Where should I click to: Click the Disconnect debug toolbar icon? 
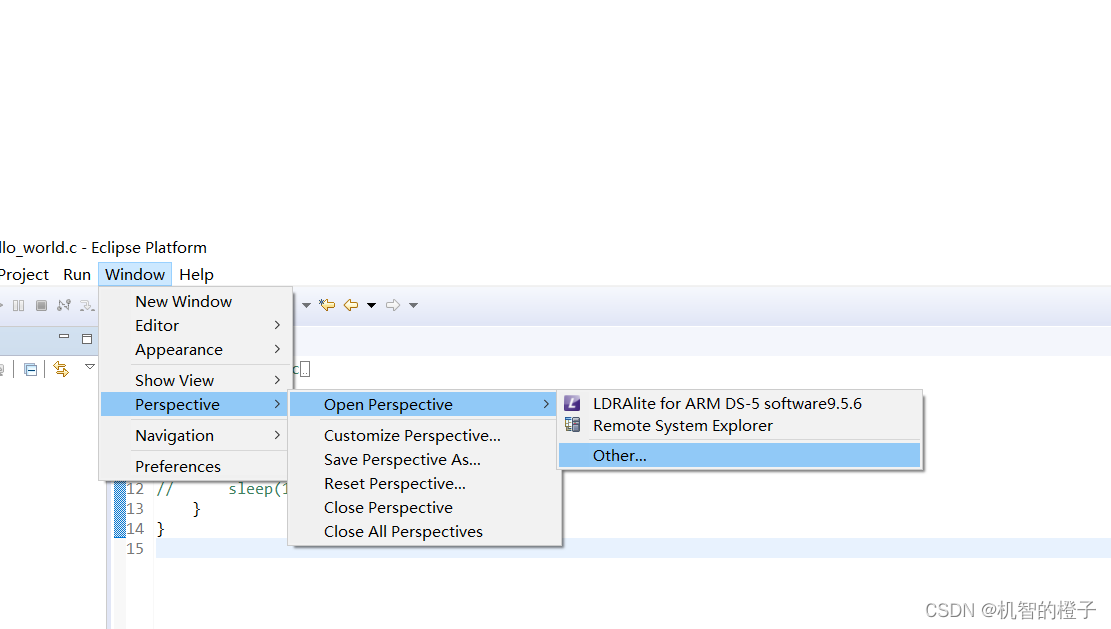tap(64, 305)
